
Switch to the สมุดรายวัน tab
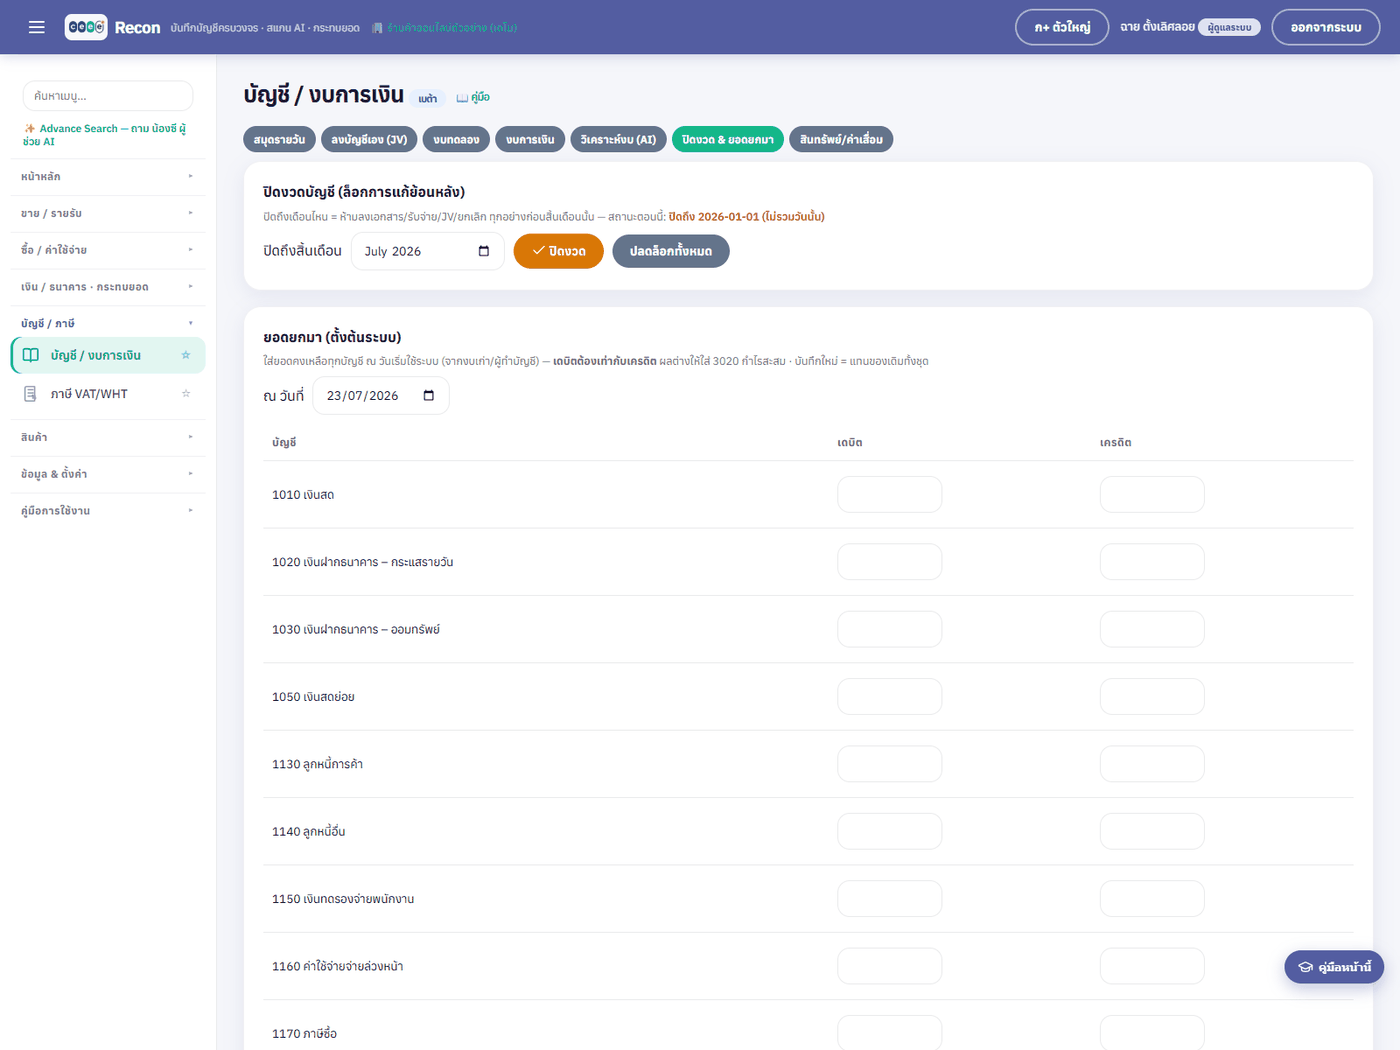(x=280, y=139)
